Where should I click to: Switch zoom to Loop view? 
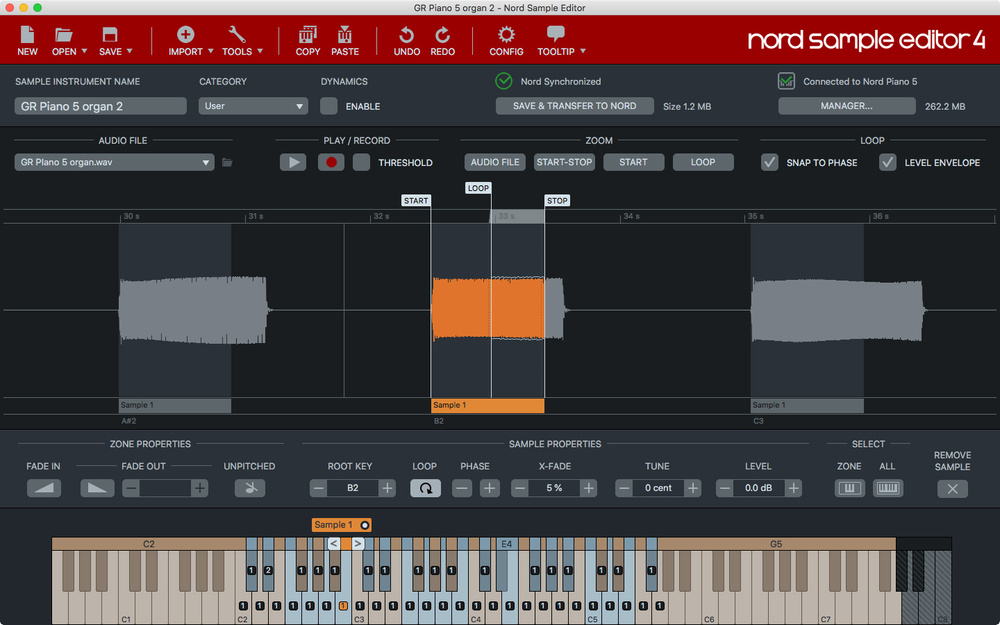tap(702, 161)
